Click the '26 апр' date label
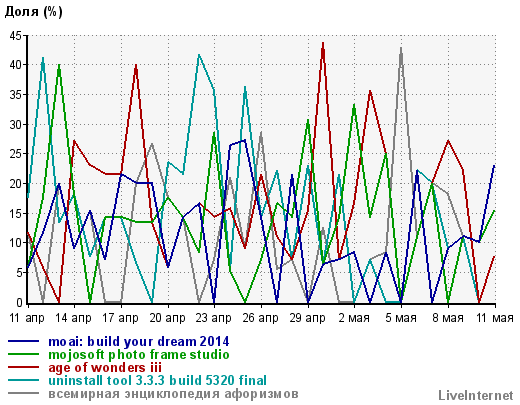The width and height of the screenshot is (520, 405). (x=261, y=318)
